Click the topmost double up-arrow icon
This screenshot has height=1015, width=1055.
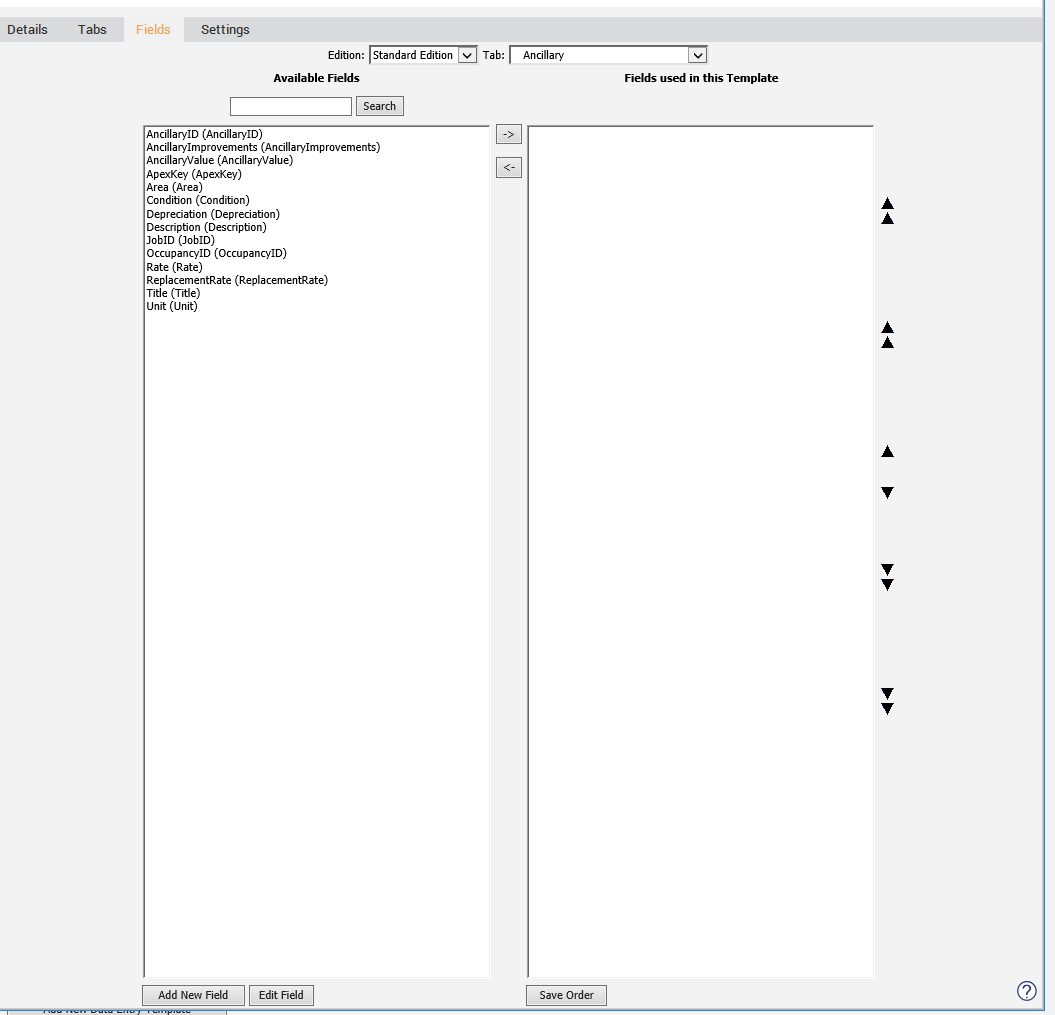point(887,211)
